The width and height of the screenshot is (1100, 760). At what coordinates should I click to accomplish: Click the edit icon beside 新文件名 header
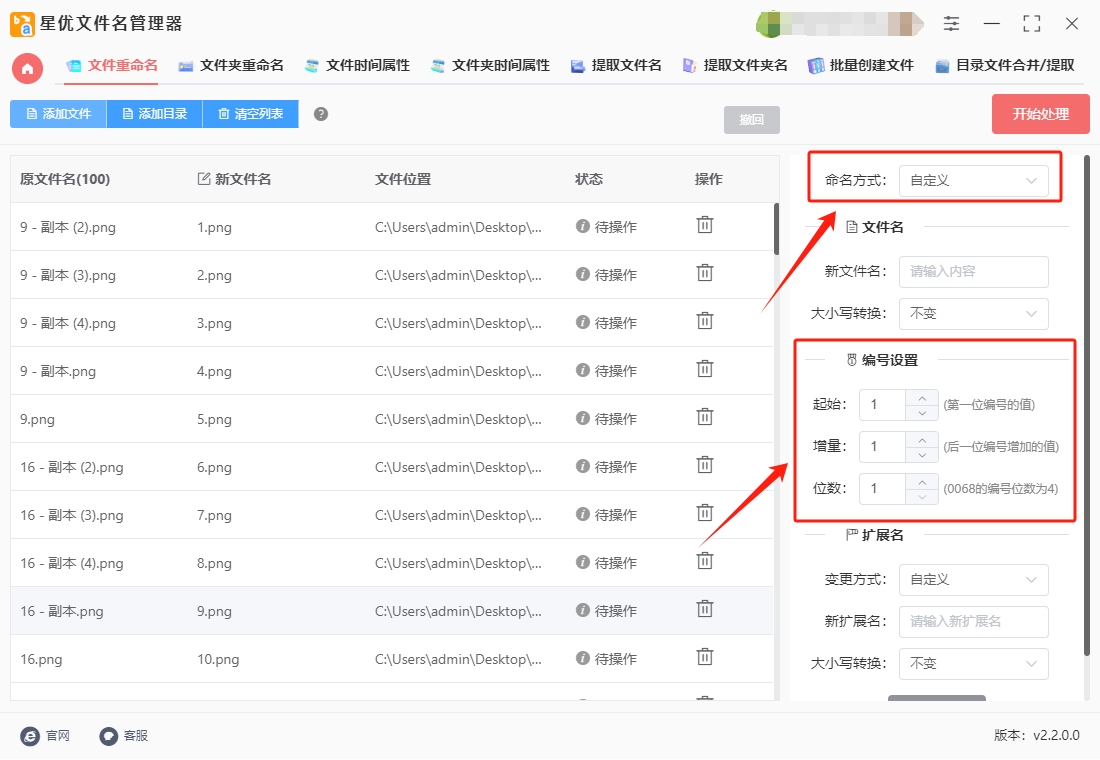(x=203, y=179)
